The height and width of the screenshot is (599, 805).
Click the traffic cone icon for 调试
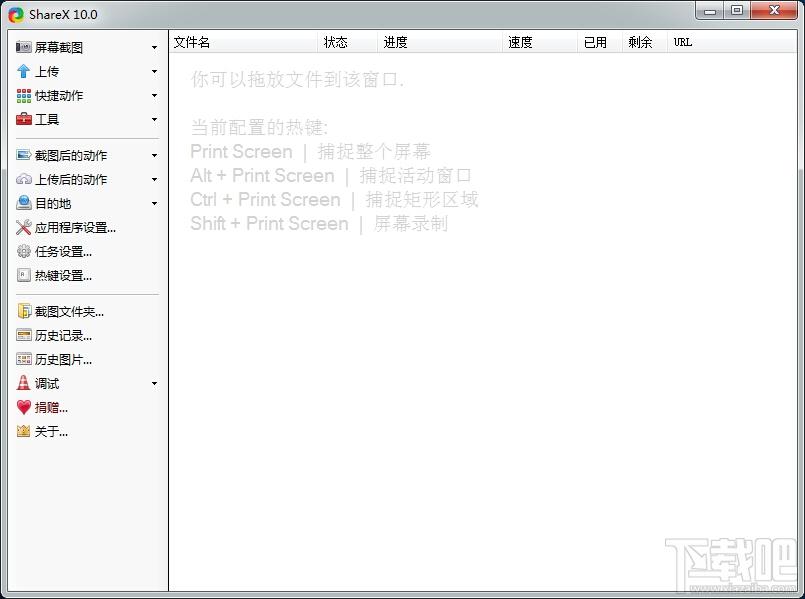coord(24,383)
